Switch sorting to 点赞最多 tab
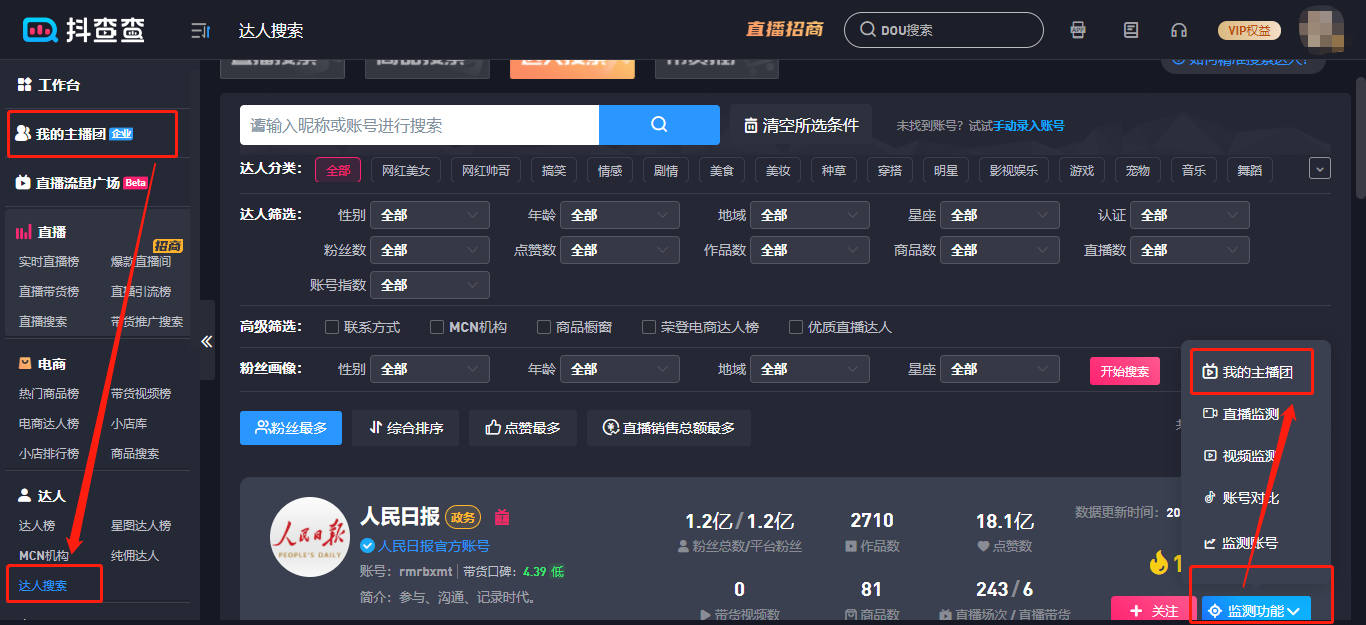Image resolution: width=1366 pixels, height=625 pixels. (522, 428)
